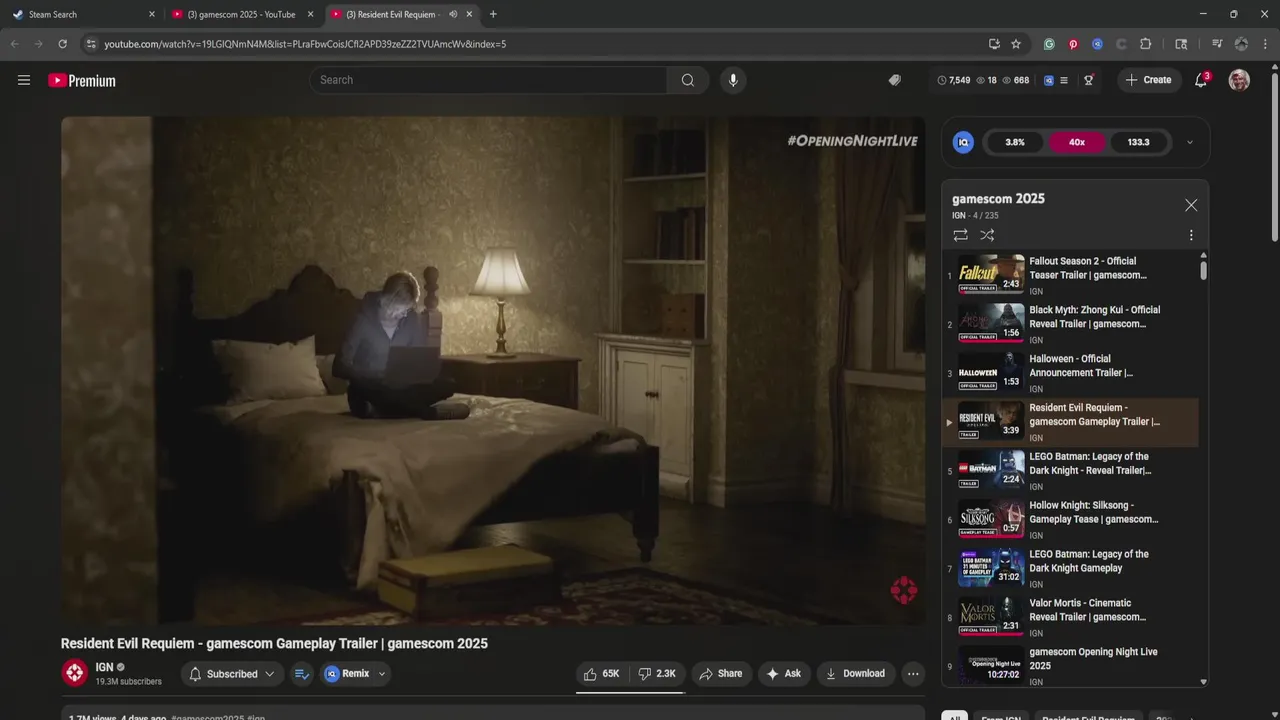Viewport: 1280px width, 720px height.
Task: Open more actions three-dot under video
Action: [x=913, y=674]
